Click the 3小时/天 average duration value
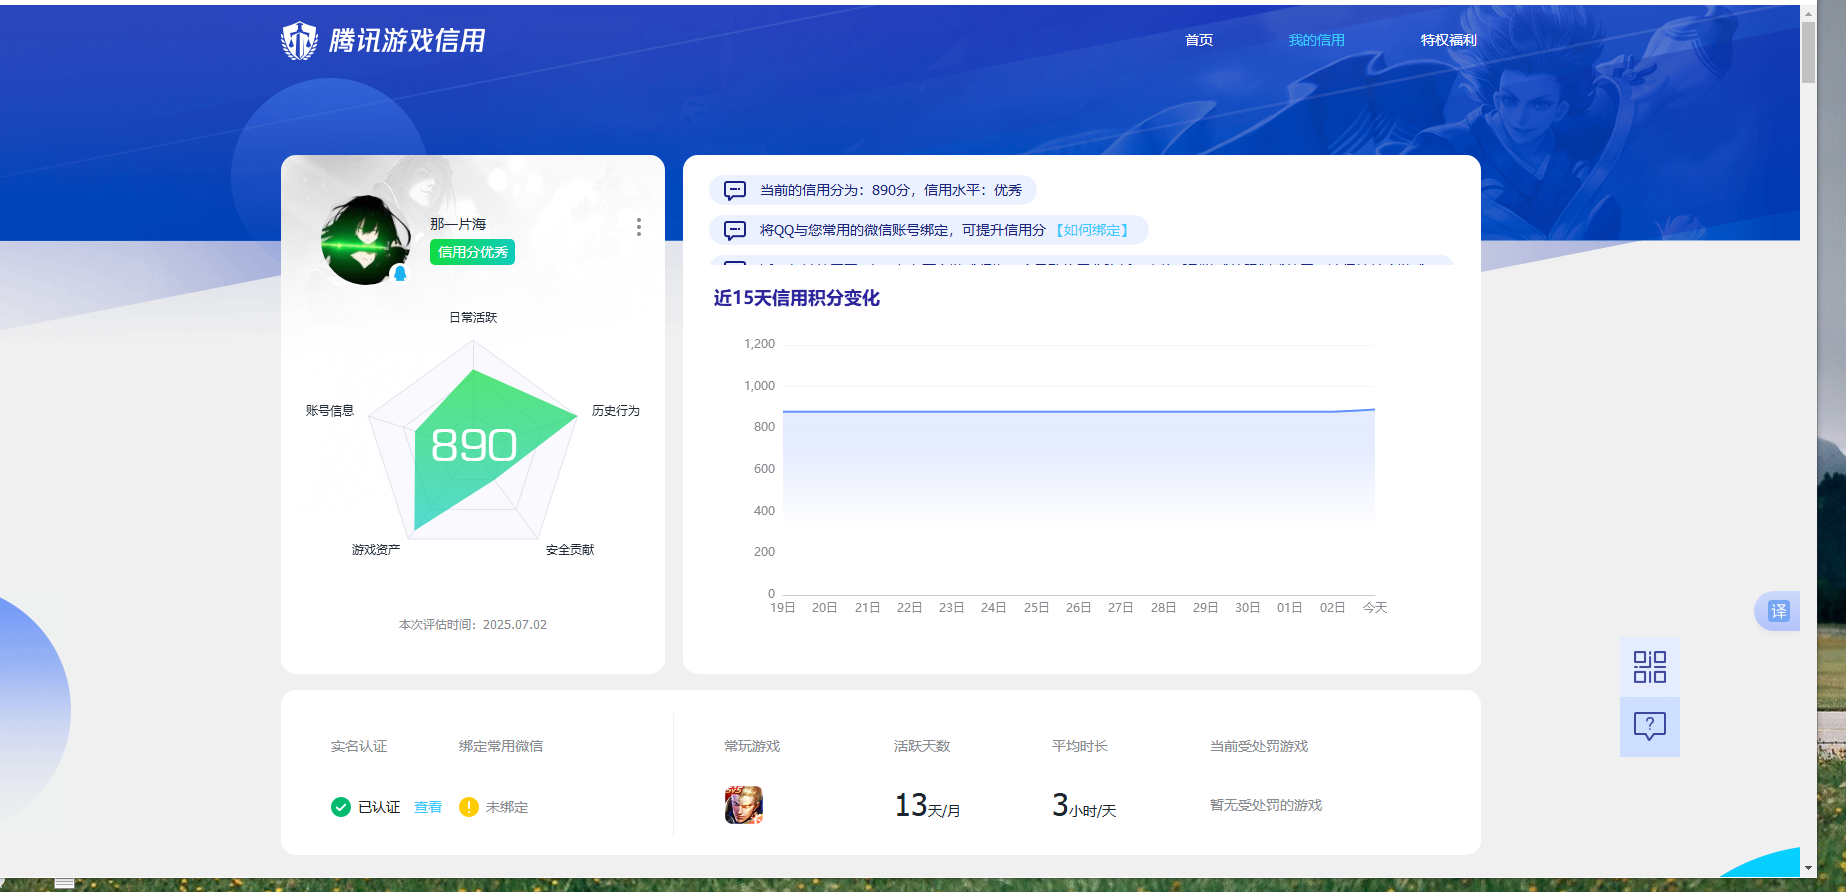 pos(1084,805)
